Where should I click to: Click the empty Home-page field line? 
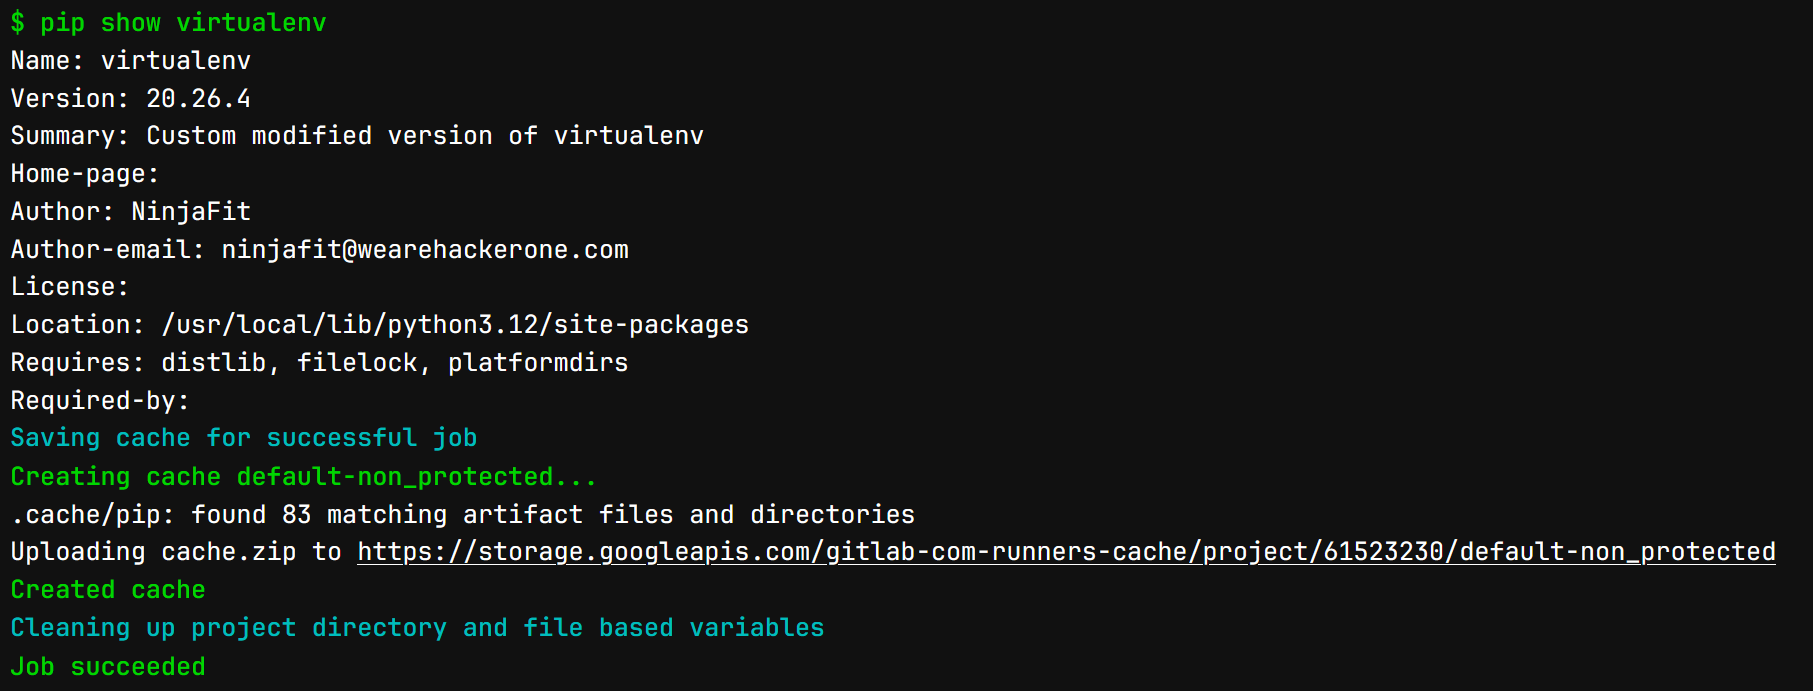coord(85,174)
